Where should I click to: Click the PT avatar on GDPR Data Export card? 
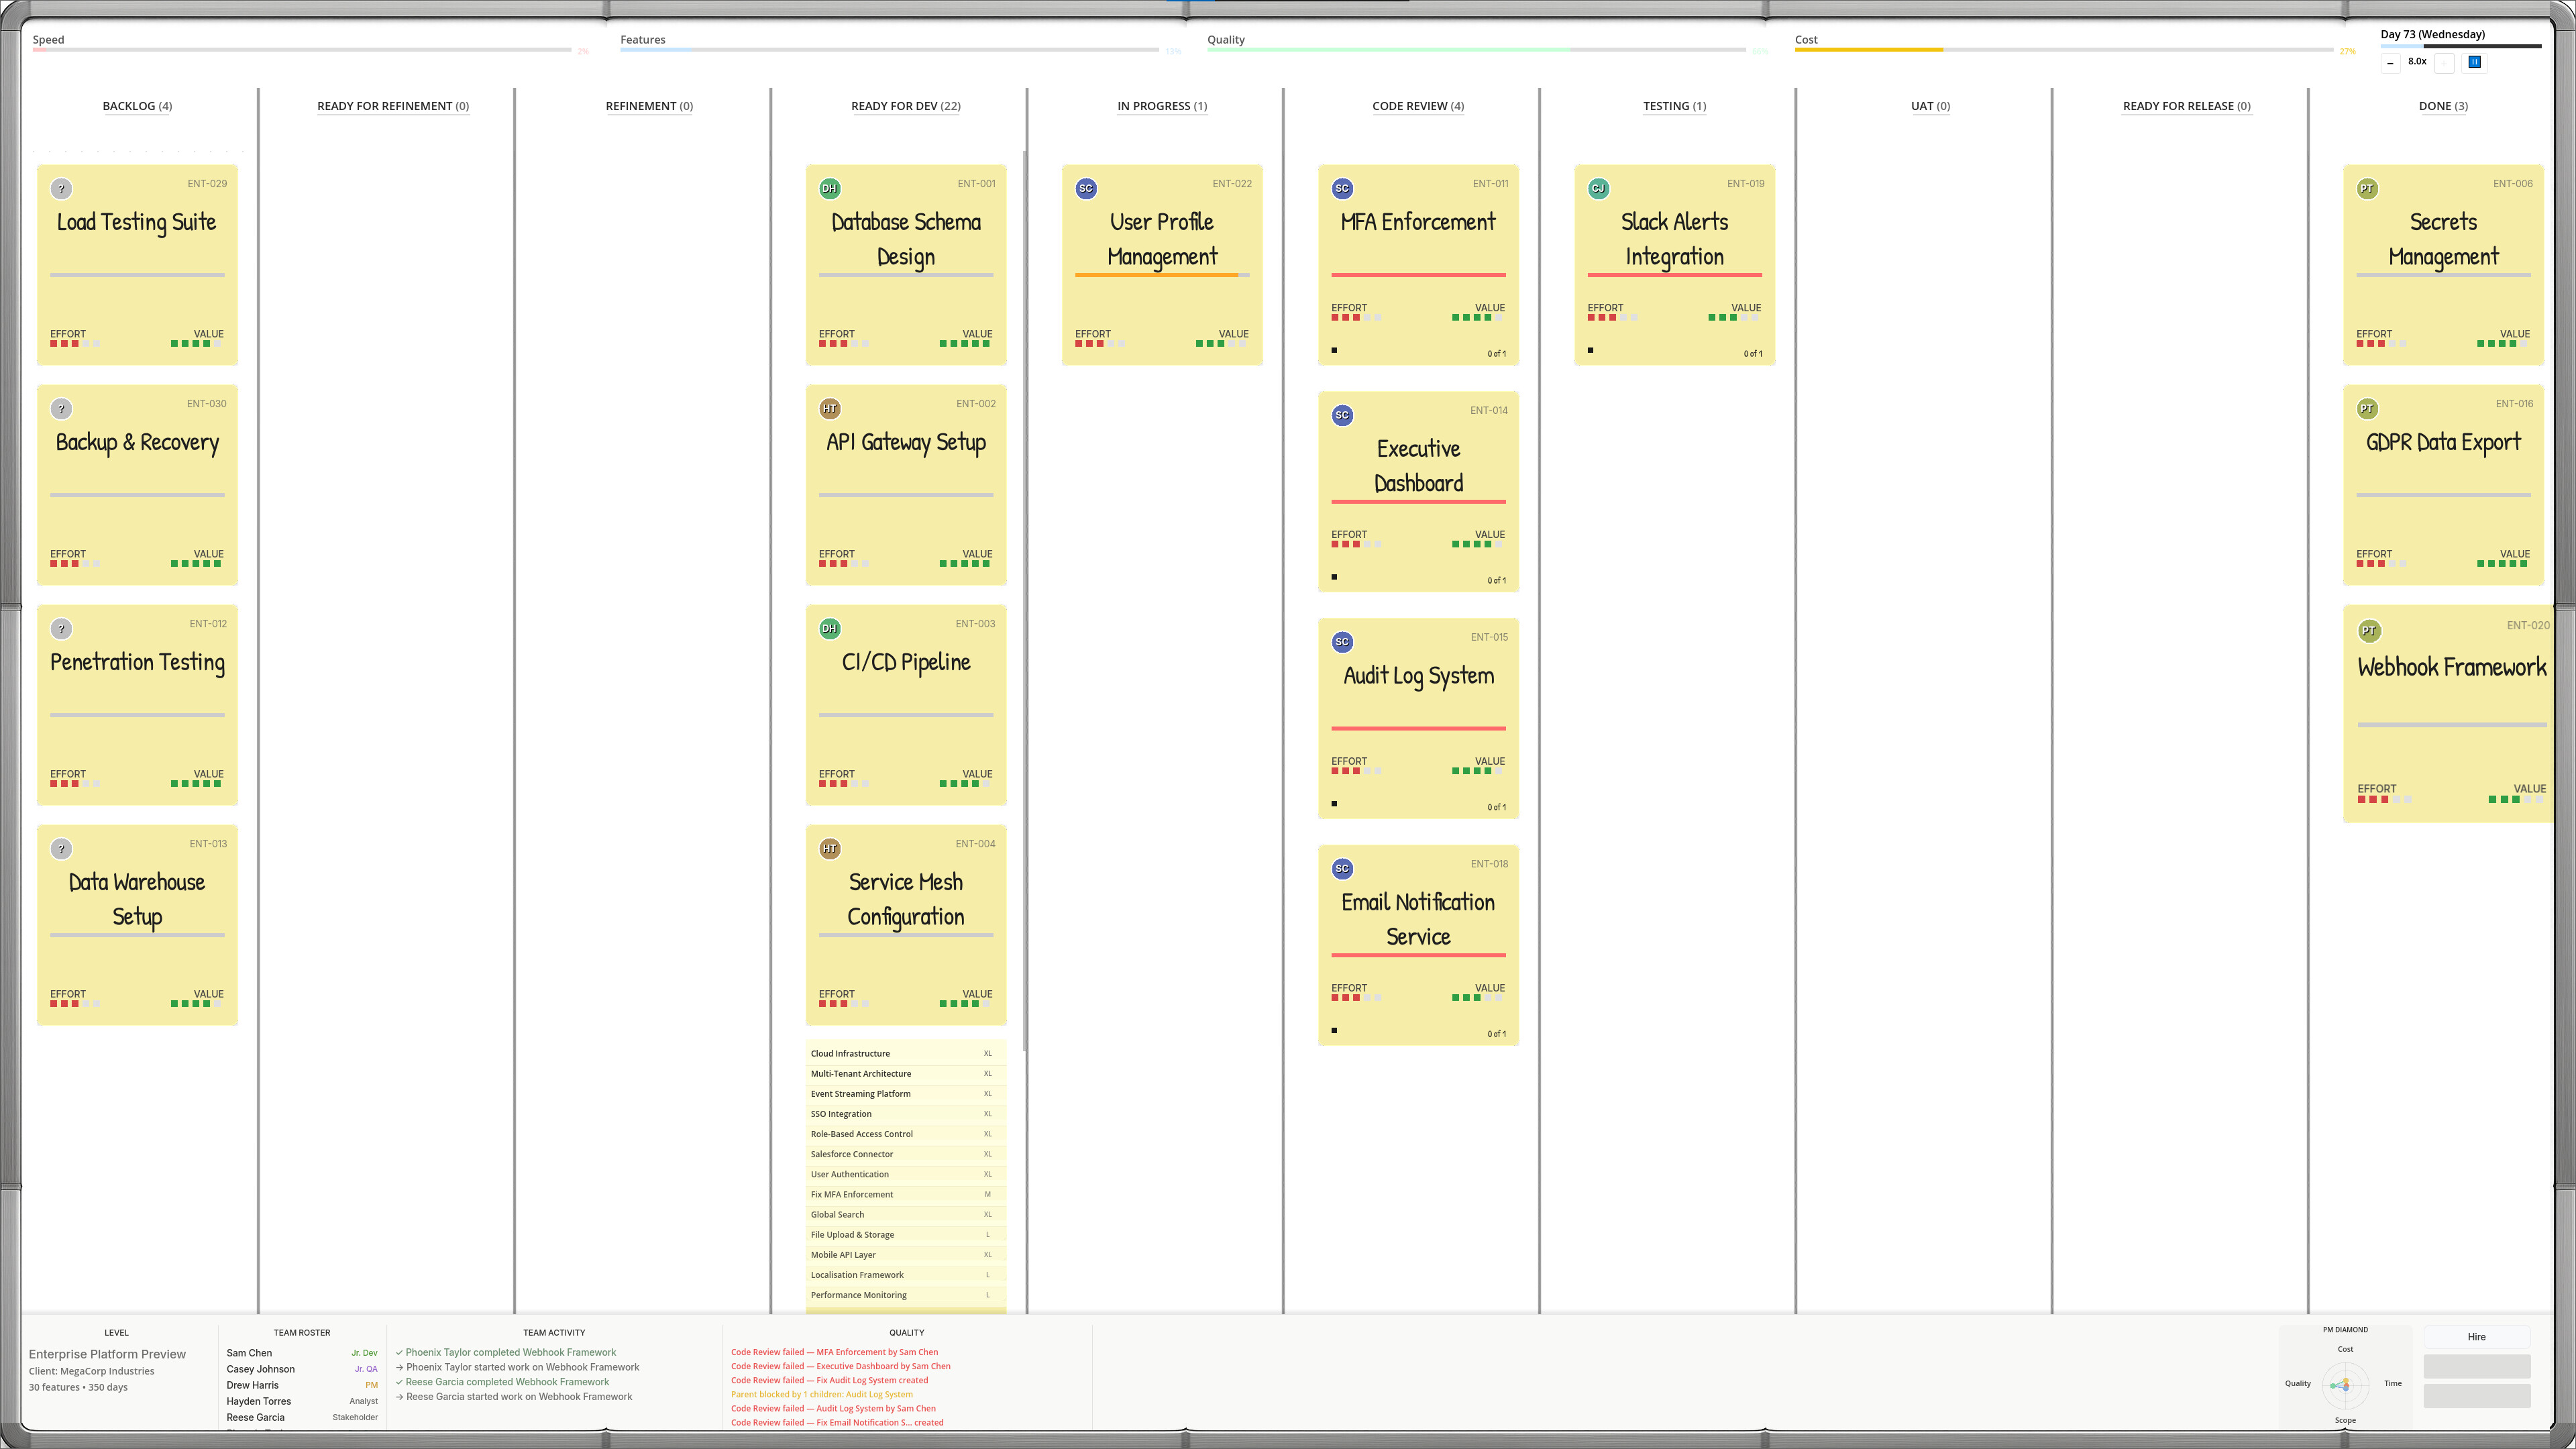pyautogui.click(x=2367, y=409)
